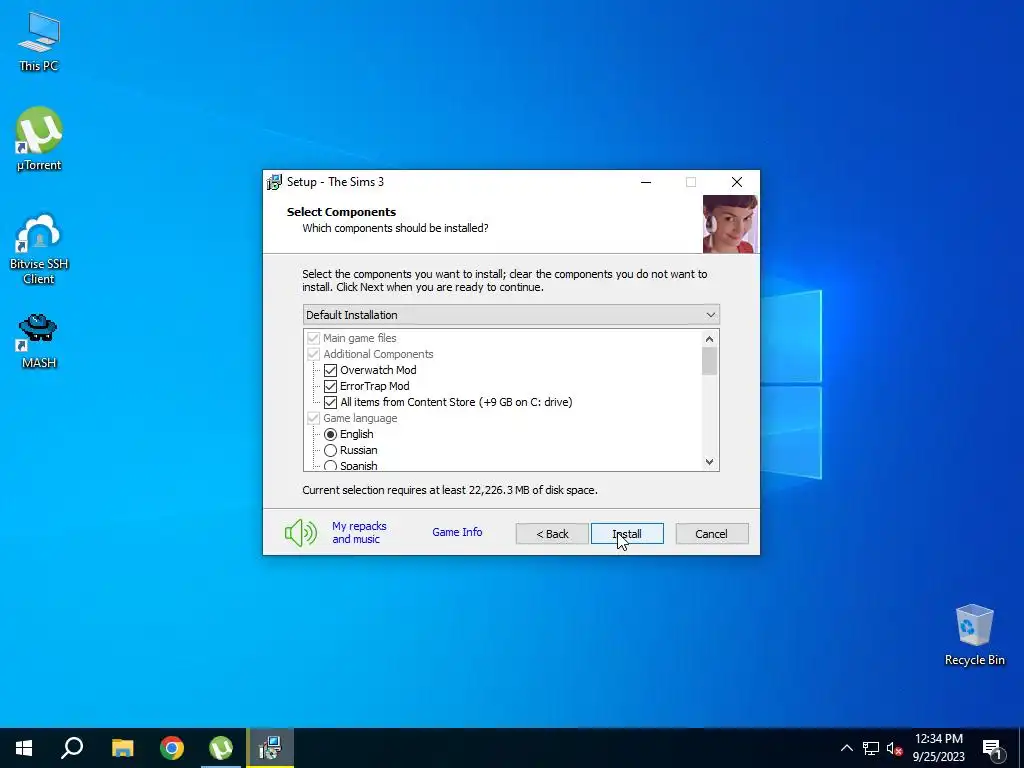Open the Windows Start menu
The width and height of the screenshot is (1024, 768).
pyautogui.click(x=24, y=748)
